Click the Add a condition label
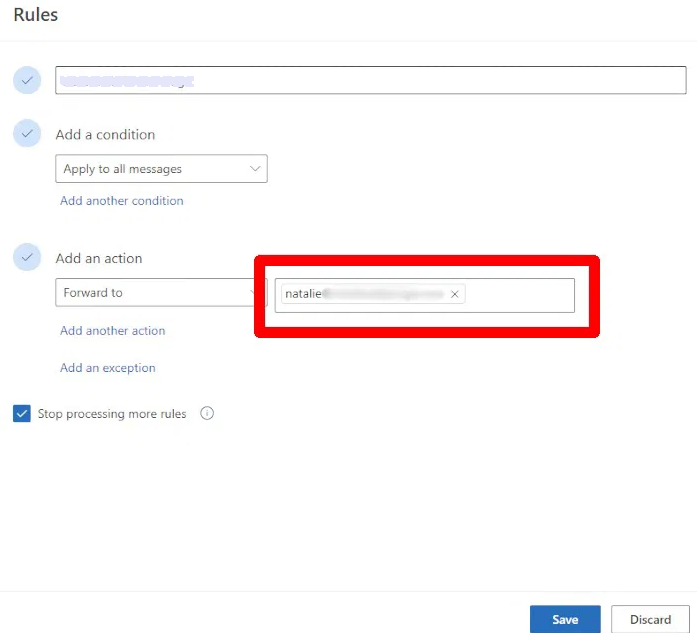The image size is (697, 633). click(105, 134)
